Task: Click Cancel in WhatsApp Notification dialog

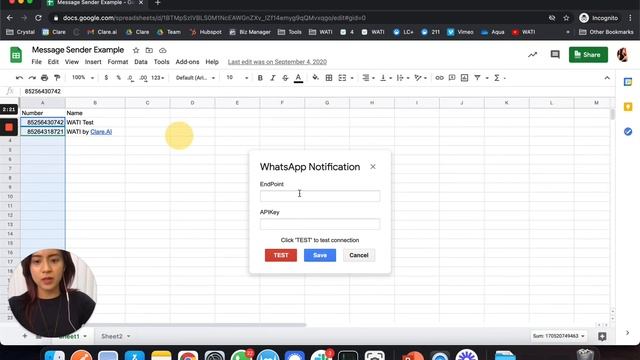Action: pos(359,255)
